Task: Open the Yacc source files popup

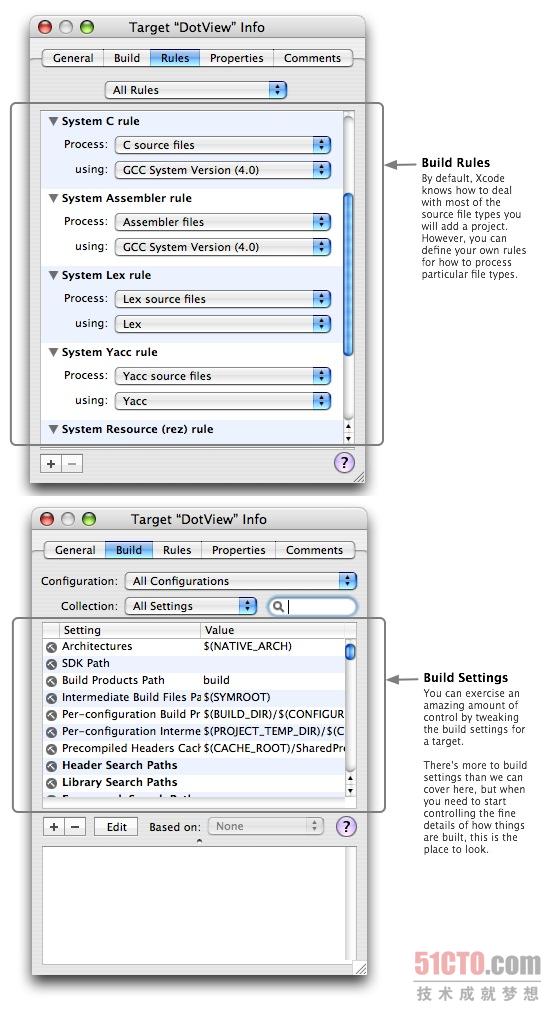Action: (223, 376)
